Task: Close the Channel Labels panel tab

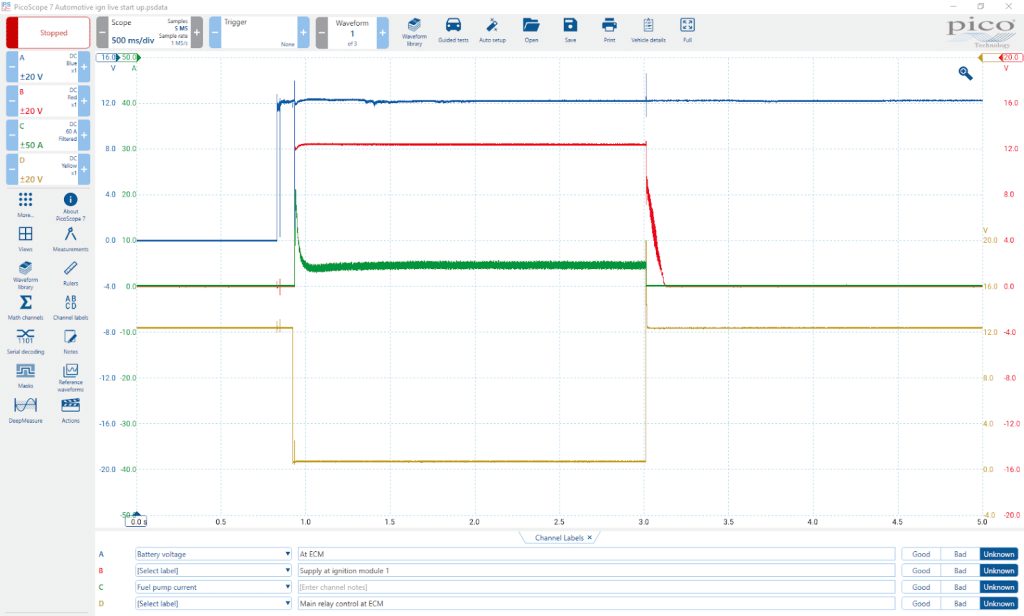Action: 590,538
